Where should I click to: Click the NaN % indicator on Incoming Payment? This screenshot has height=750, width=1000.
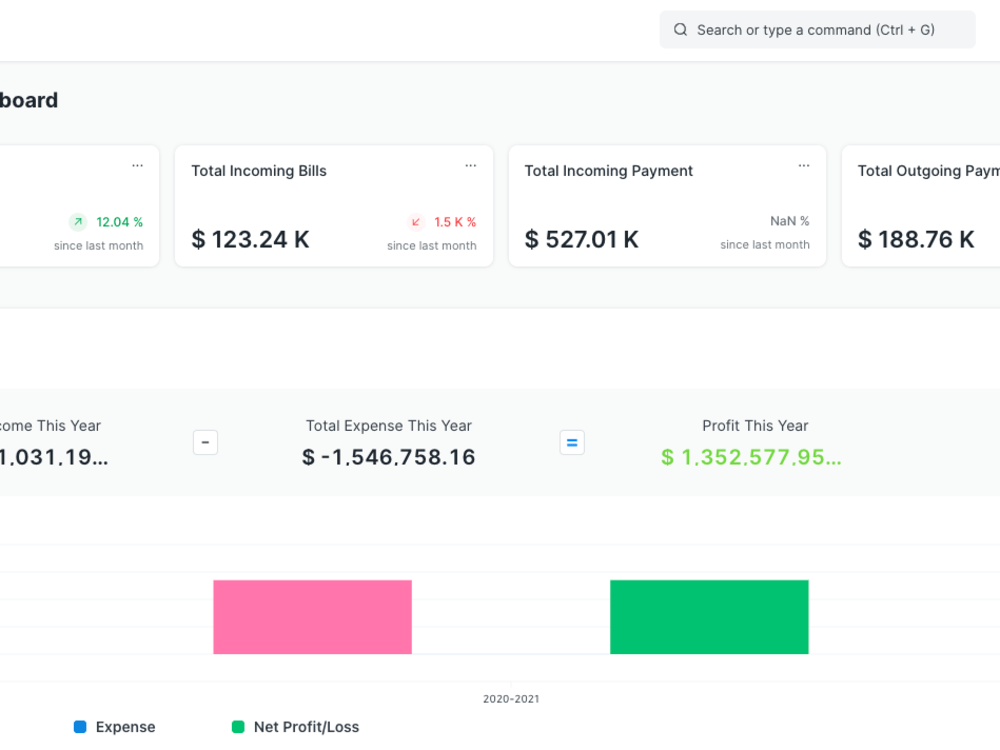pyautogui.click(x=790, y=221)
